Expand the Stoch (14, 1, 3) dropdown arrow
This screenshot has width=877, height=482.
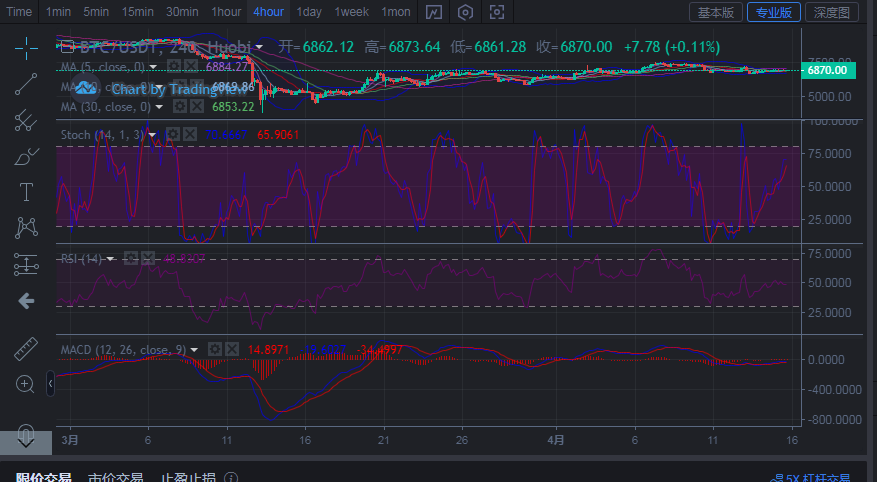[x=152, y=135]
